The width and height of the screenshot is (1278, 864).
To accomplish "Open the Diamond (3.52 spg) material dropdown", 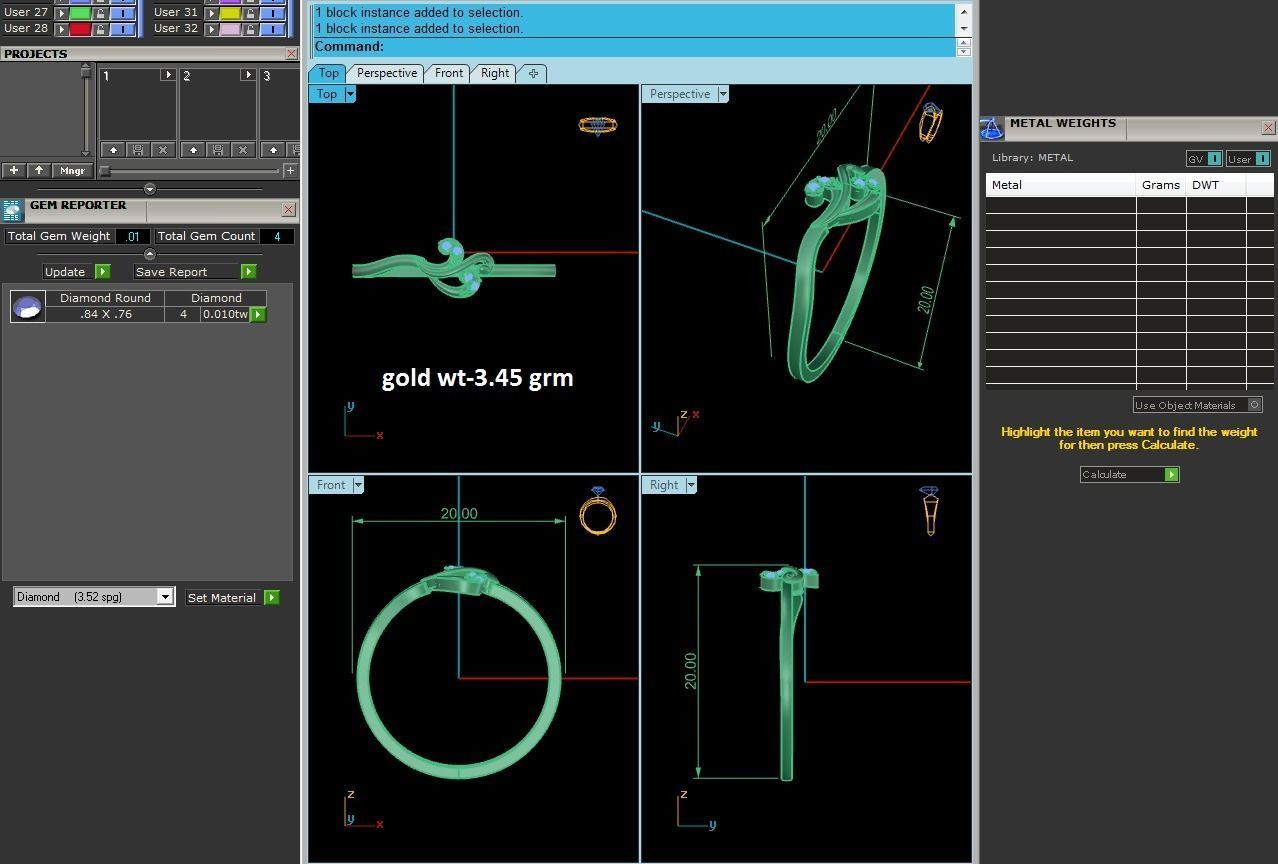I will pyautogui.click(x=165, y=597).
